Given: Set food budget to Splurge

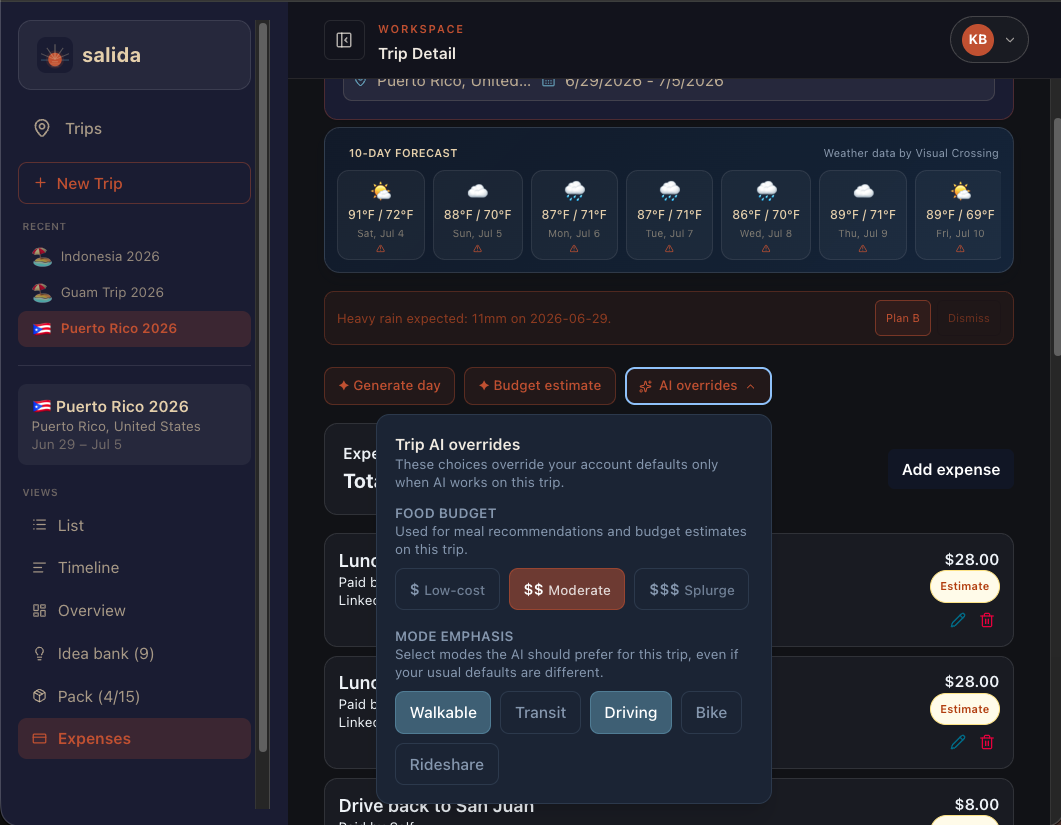Looking at the screenshot, I should (692, 589).
